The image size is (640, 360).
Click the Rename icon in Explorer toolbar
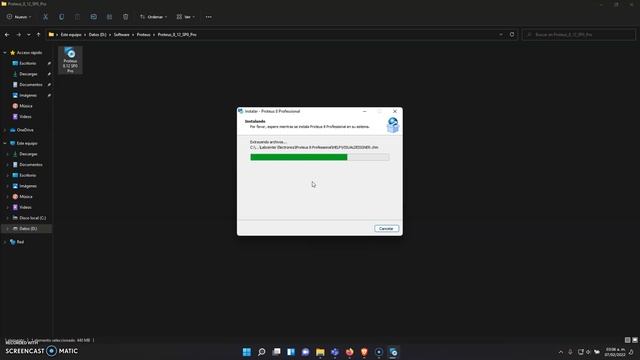pyautogui.click(x=93, y=17)
